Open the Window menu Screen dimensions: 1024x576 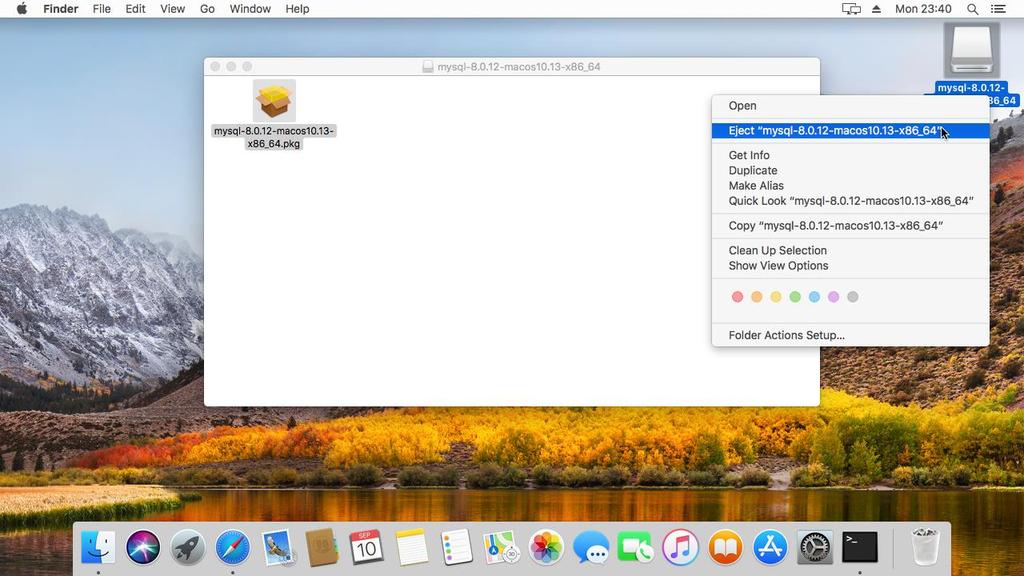click(x=250, y=9)
